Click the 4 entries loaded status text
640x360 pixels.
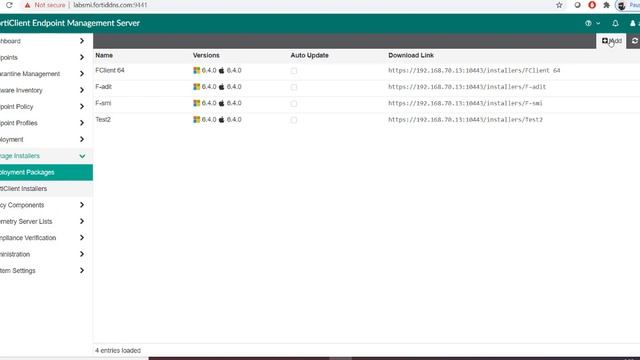pyautogui.click(x=118, y=351)
